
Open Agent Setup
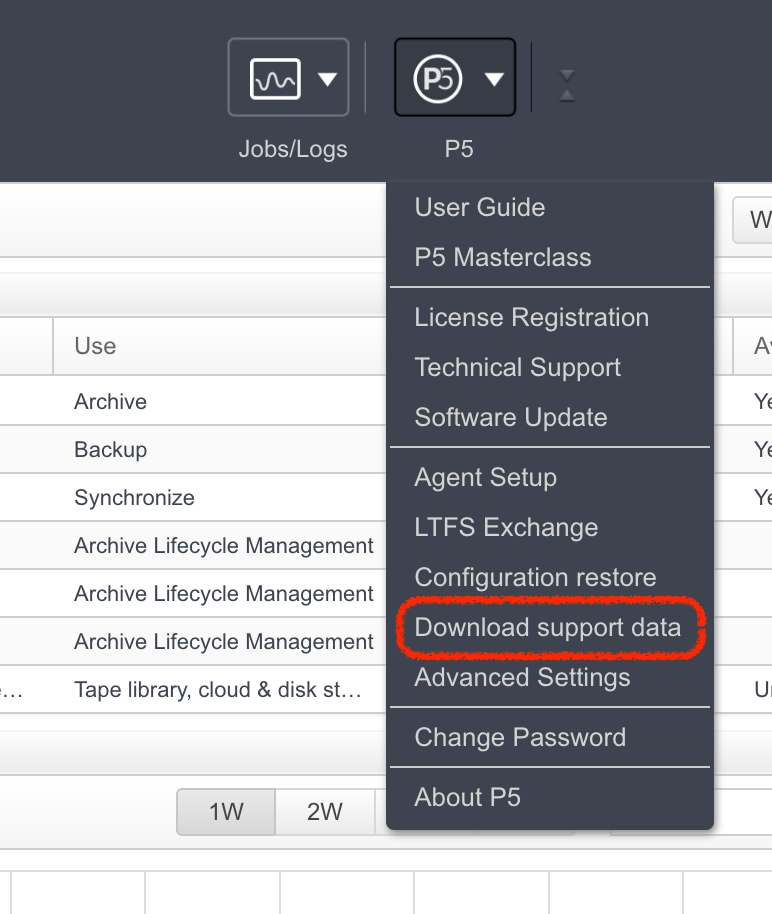486,478
